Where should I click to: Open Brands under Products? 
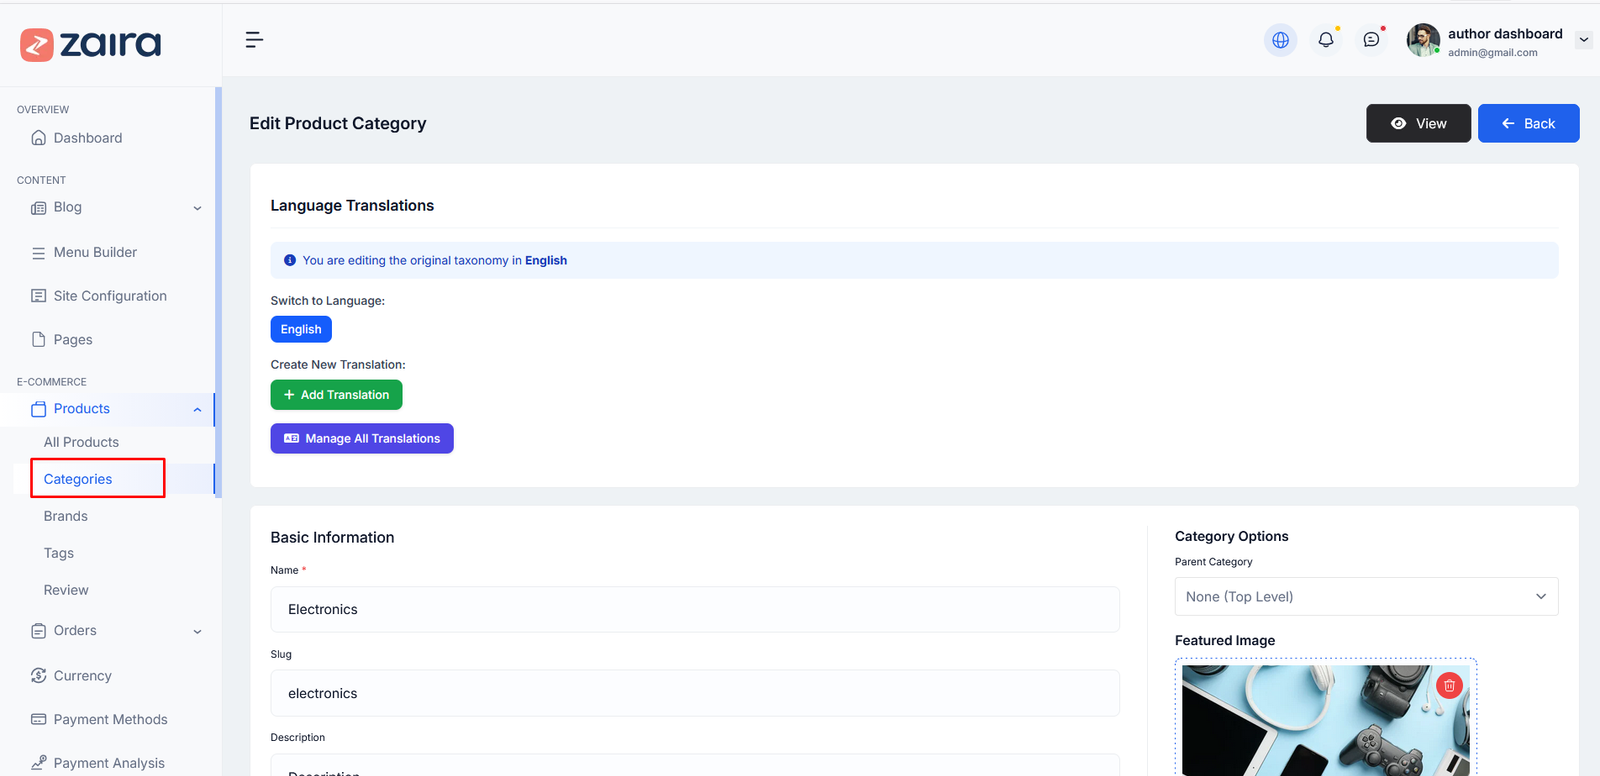(66, 516)
